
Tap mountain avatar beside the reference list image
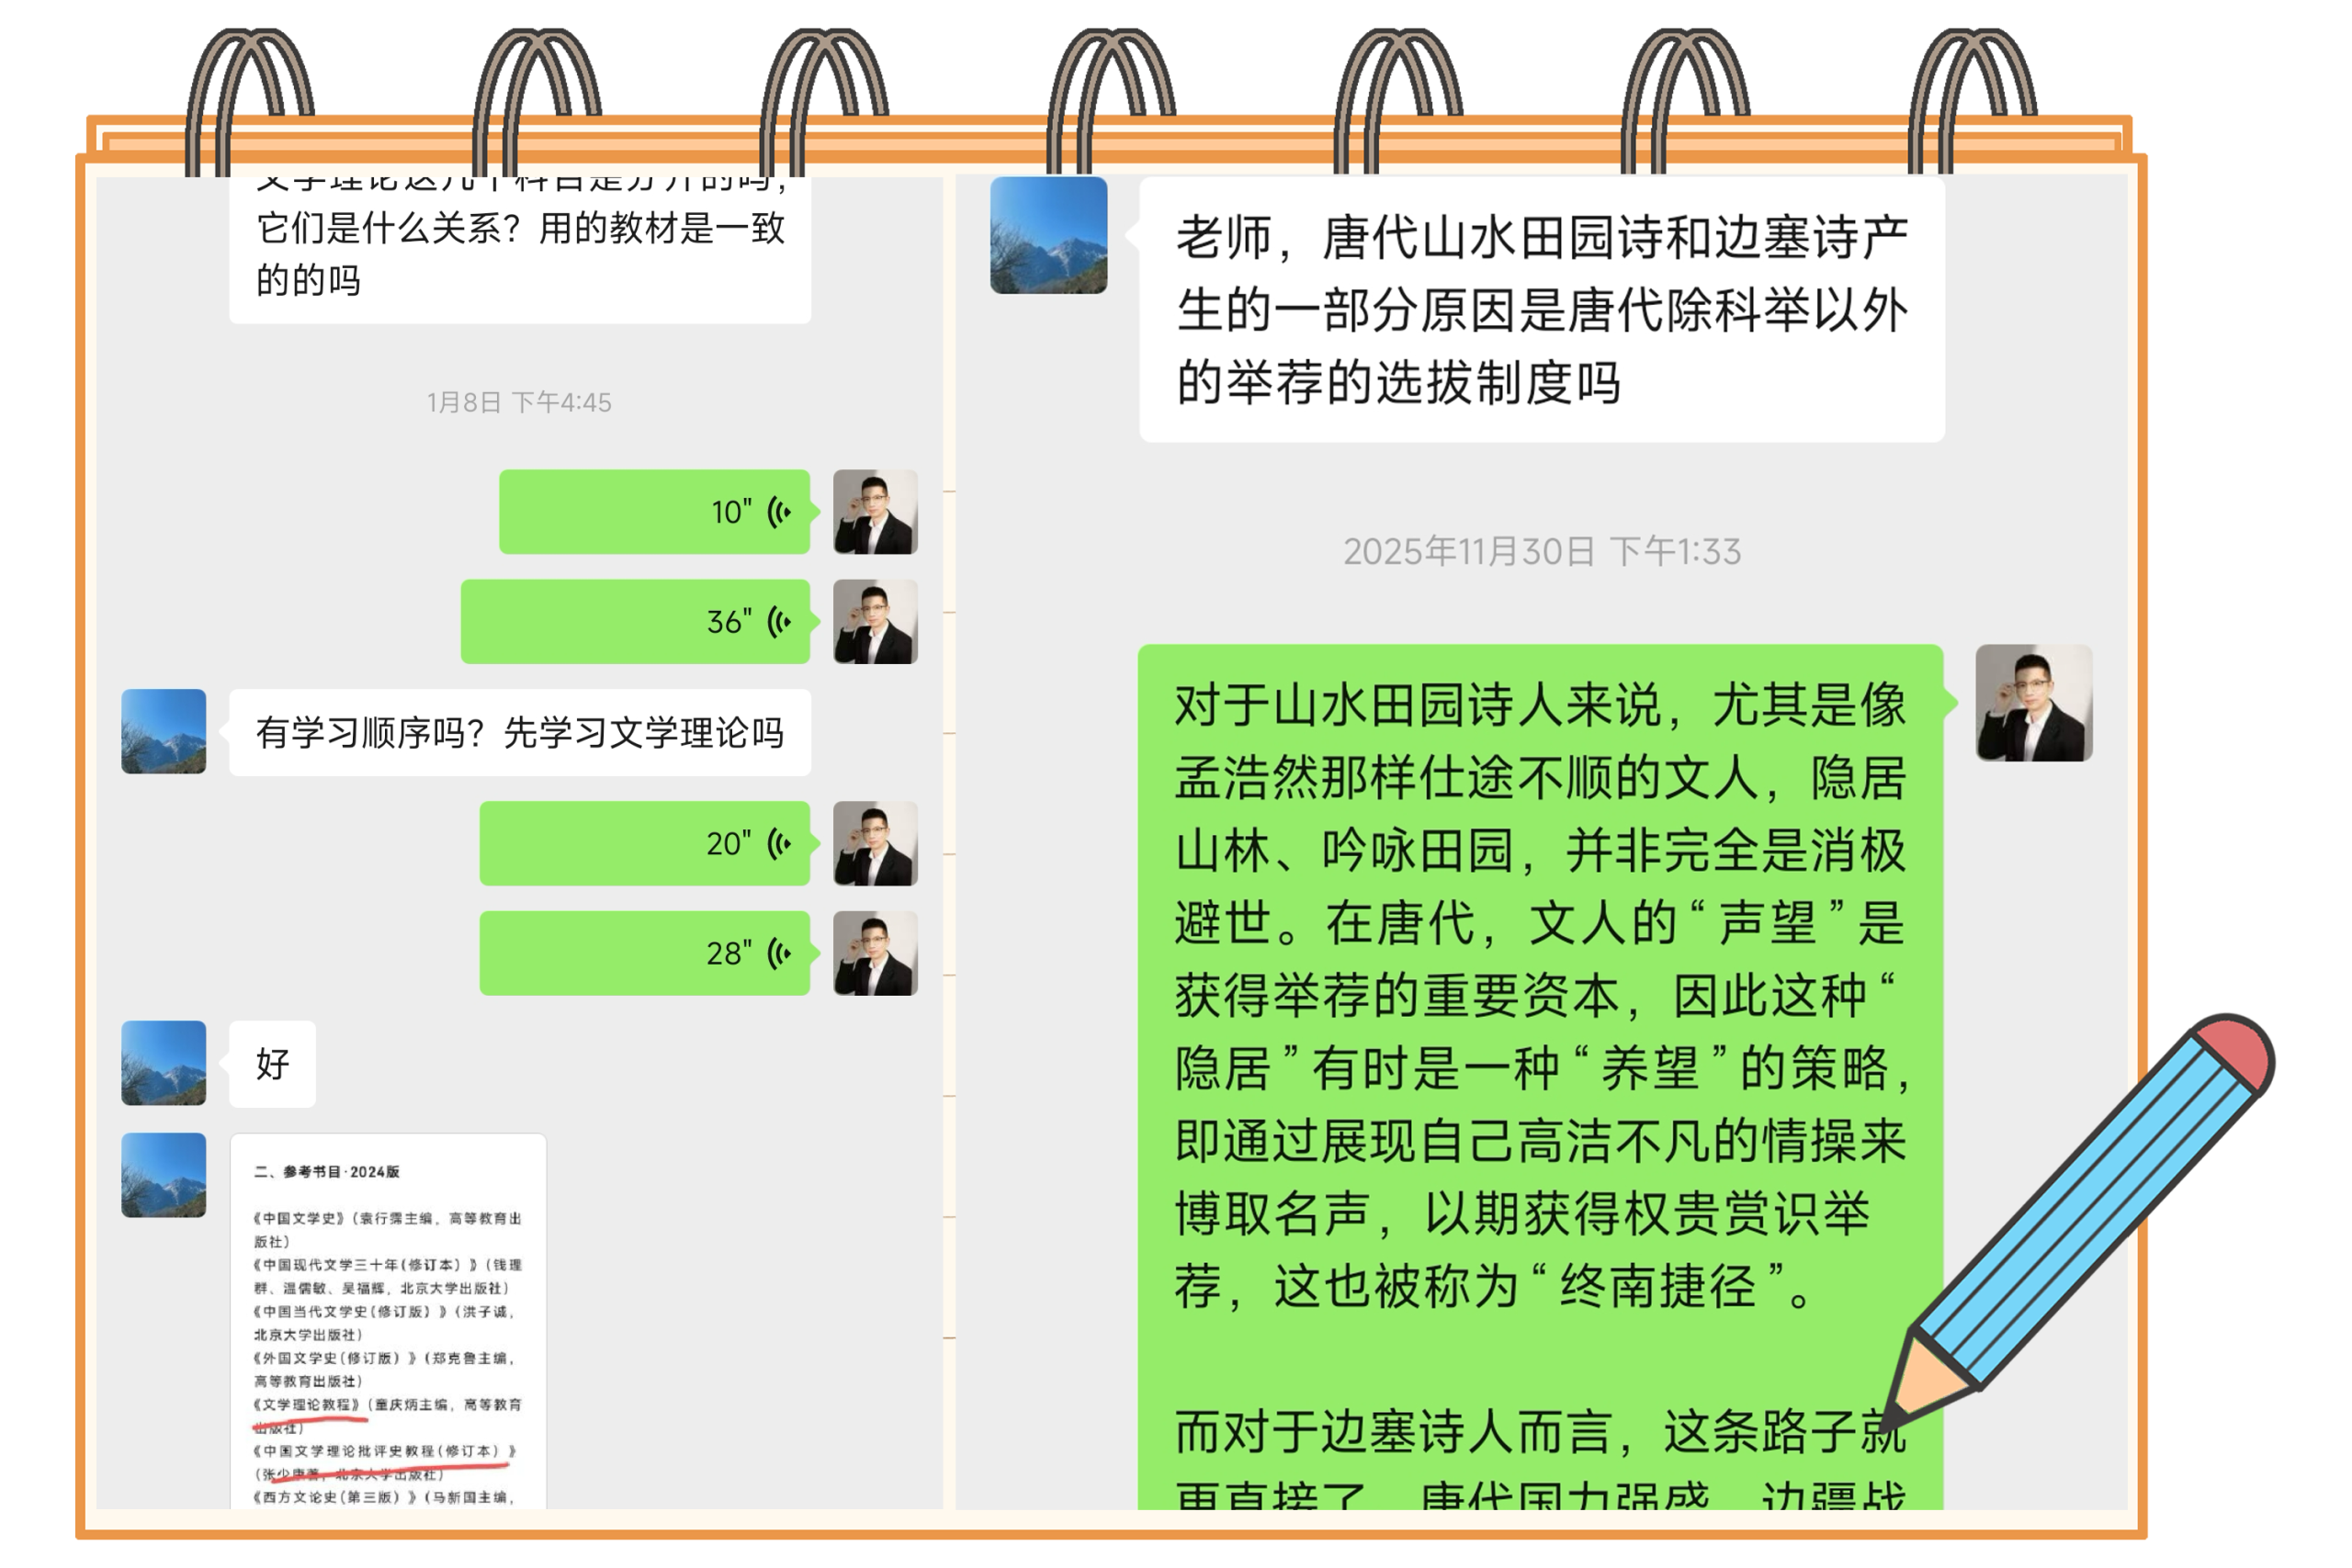[x=164, y=1175]
